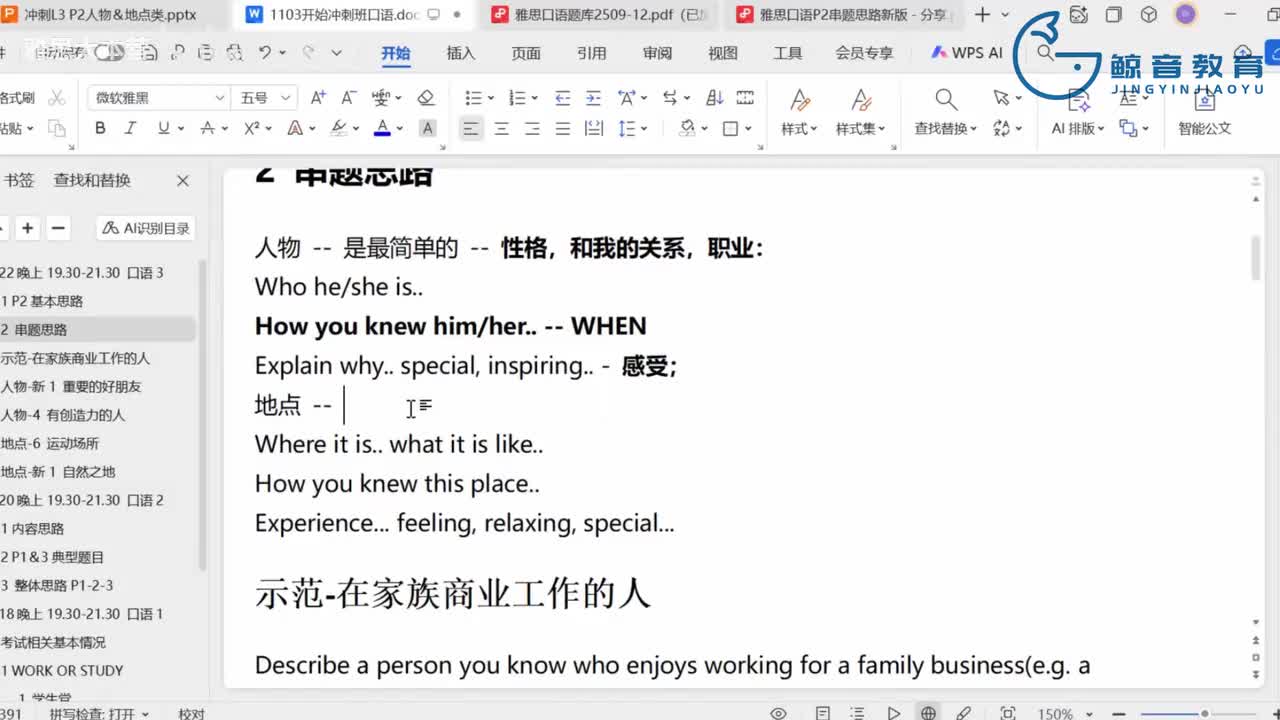The height and width of the screenshot is (720, 1280).
Task: Open the search magnifier beside WPS AI
Action: pos(1045,52)
